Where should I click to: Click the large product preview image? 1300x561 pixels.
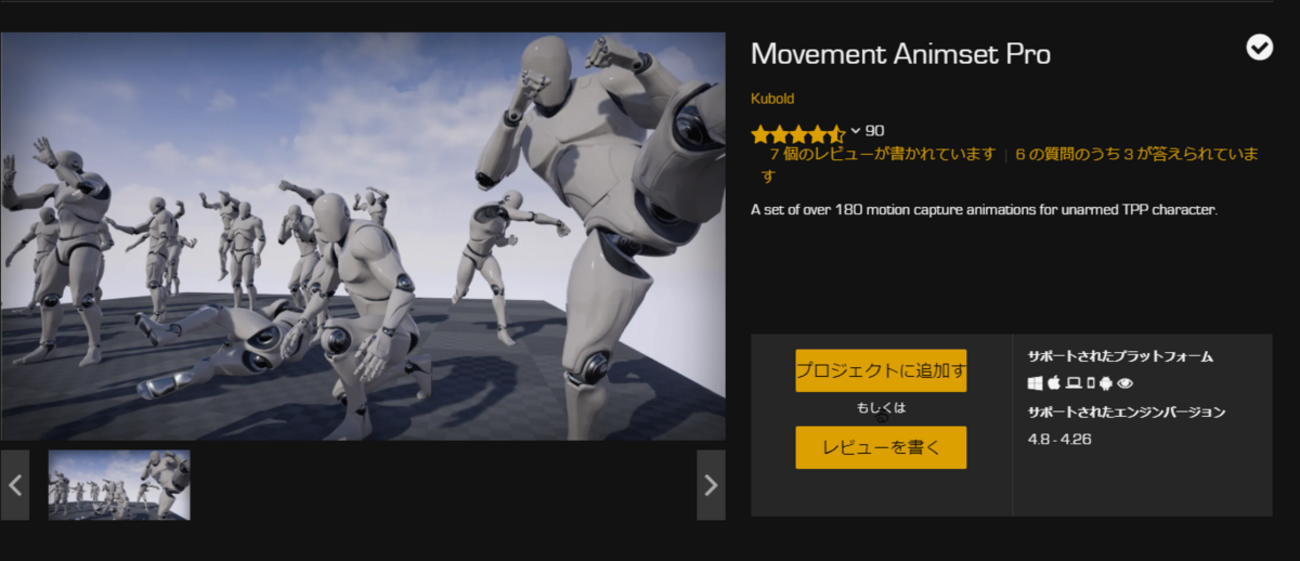[x=363, y=236]
